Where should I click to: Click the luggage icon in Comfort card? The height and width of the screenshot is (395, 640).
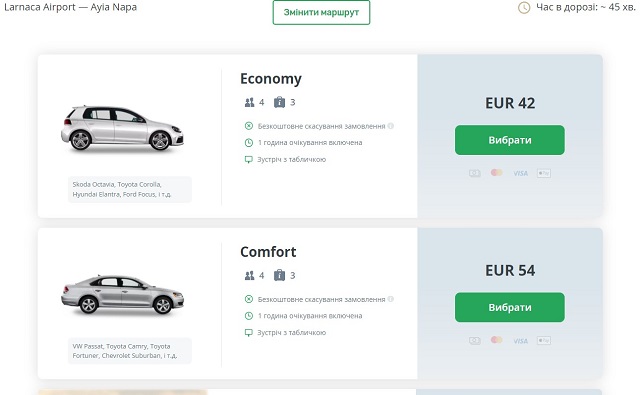(279, 275)
